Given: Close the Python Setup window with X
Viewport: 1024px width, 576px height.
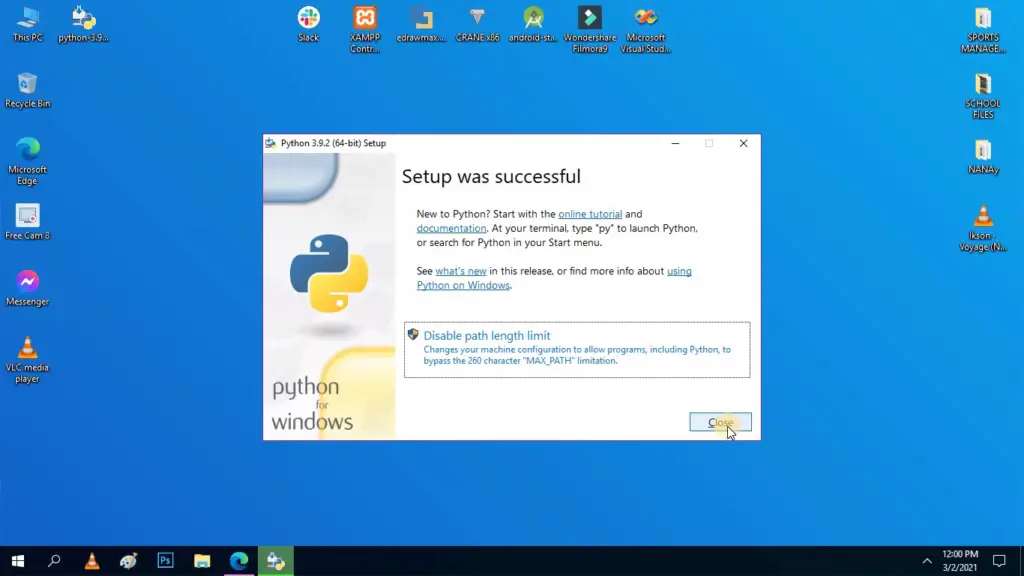Looking at the screenshot, I should coord(743,144).
